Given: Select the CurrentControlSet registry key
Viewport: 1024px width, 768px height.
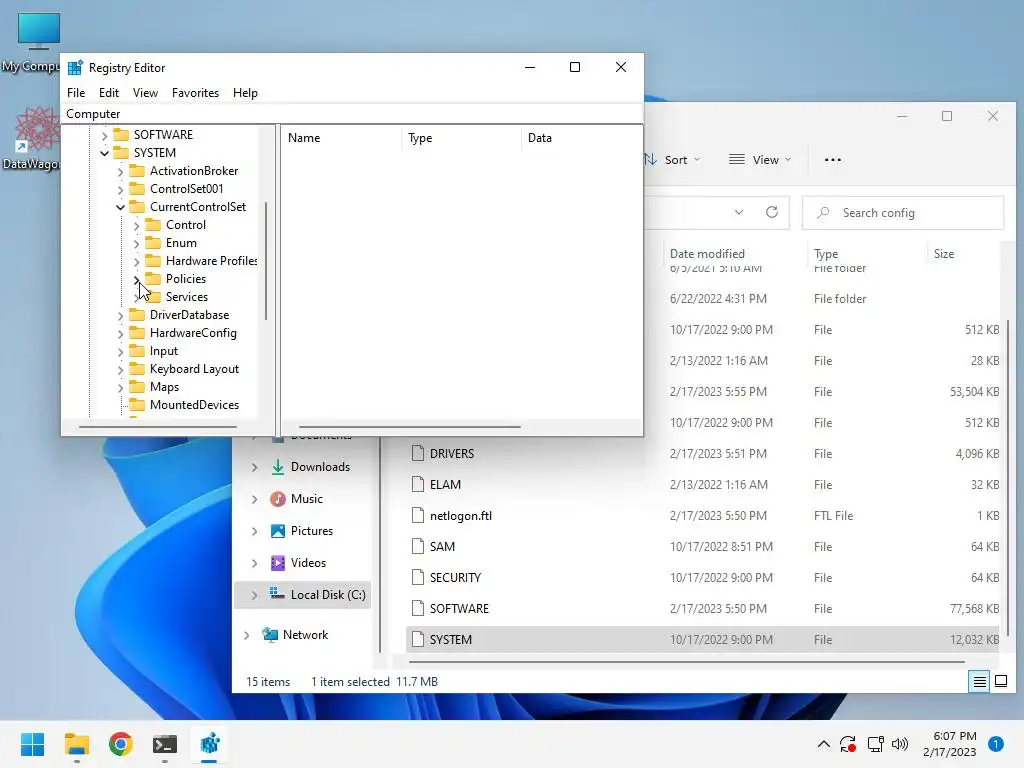Looking at the screenshot, I should tap(198, 206).
